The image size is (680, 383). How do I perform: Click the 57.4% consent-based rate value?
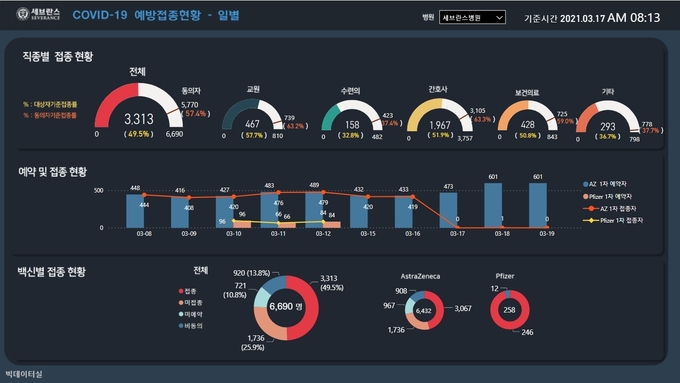[x=196, y=114]
